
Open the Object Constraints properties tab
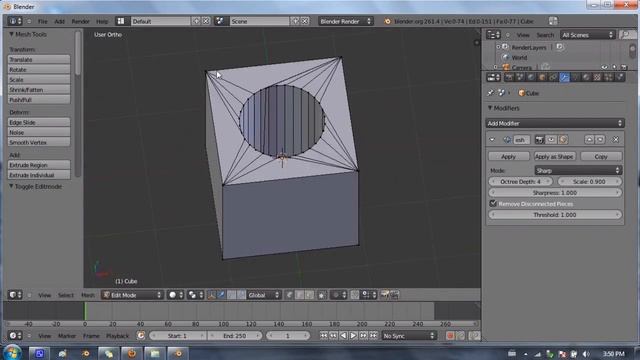point(553,77)
